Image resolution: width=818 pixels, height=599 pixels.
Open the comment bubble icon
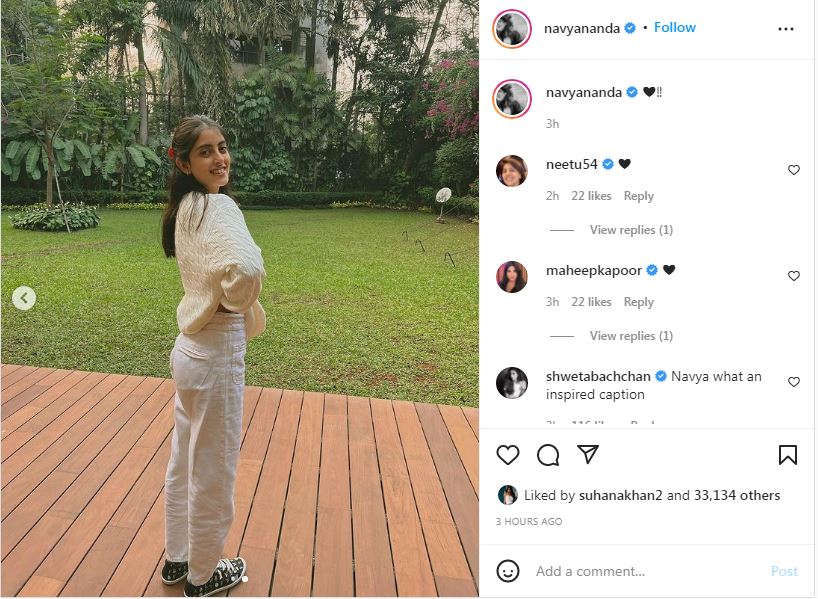(548, 455)
